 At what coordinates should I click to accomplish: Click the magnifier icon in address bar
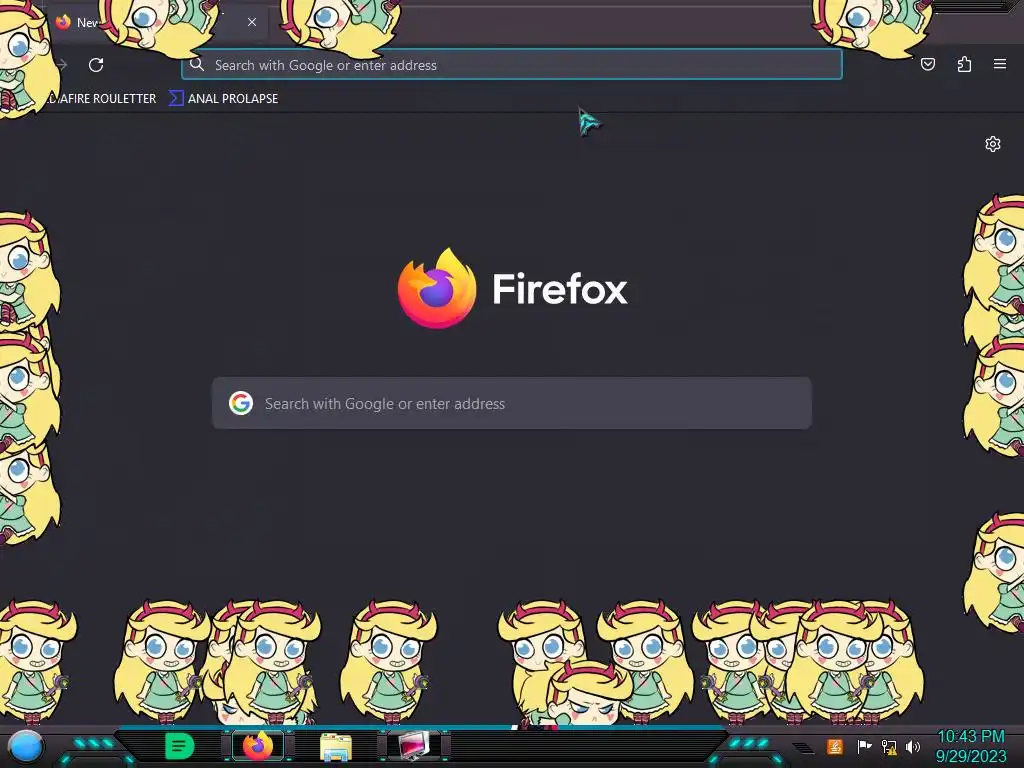click(x=197, y=64)
